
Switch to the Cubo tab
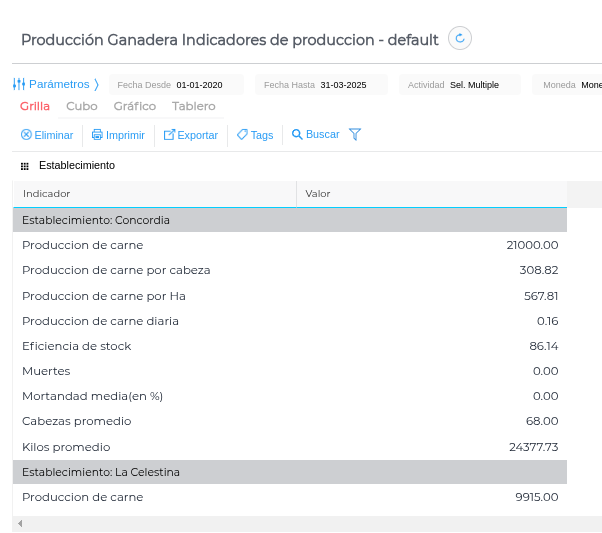[82, 106]
